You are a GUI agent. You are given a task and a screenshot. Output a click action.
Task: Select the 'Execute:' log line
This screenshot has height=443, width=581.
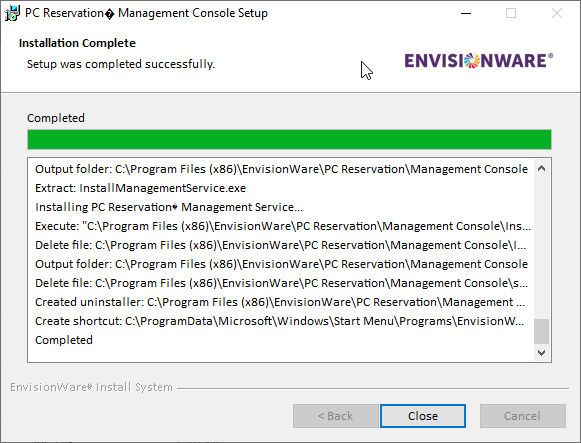pyautogui.click(x=283, y=226)
